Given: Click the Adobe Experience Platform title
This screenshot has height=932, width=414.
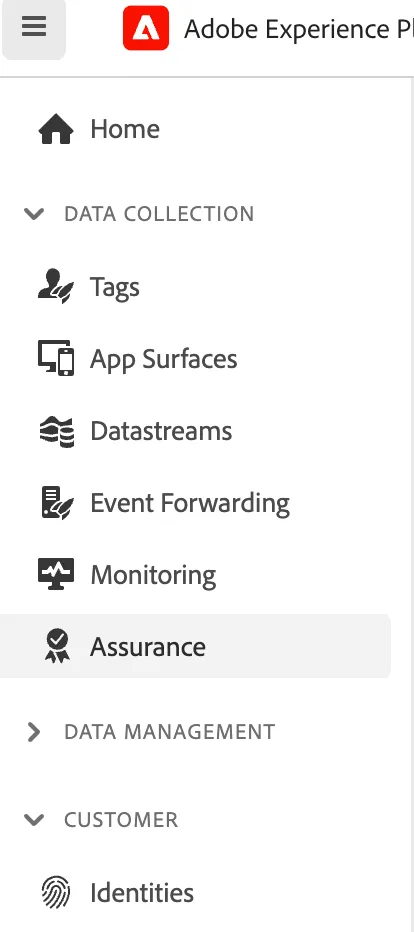Looking at the screenshot, I should click(x=299, y=29).
